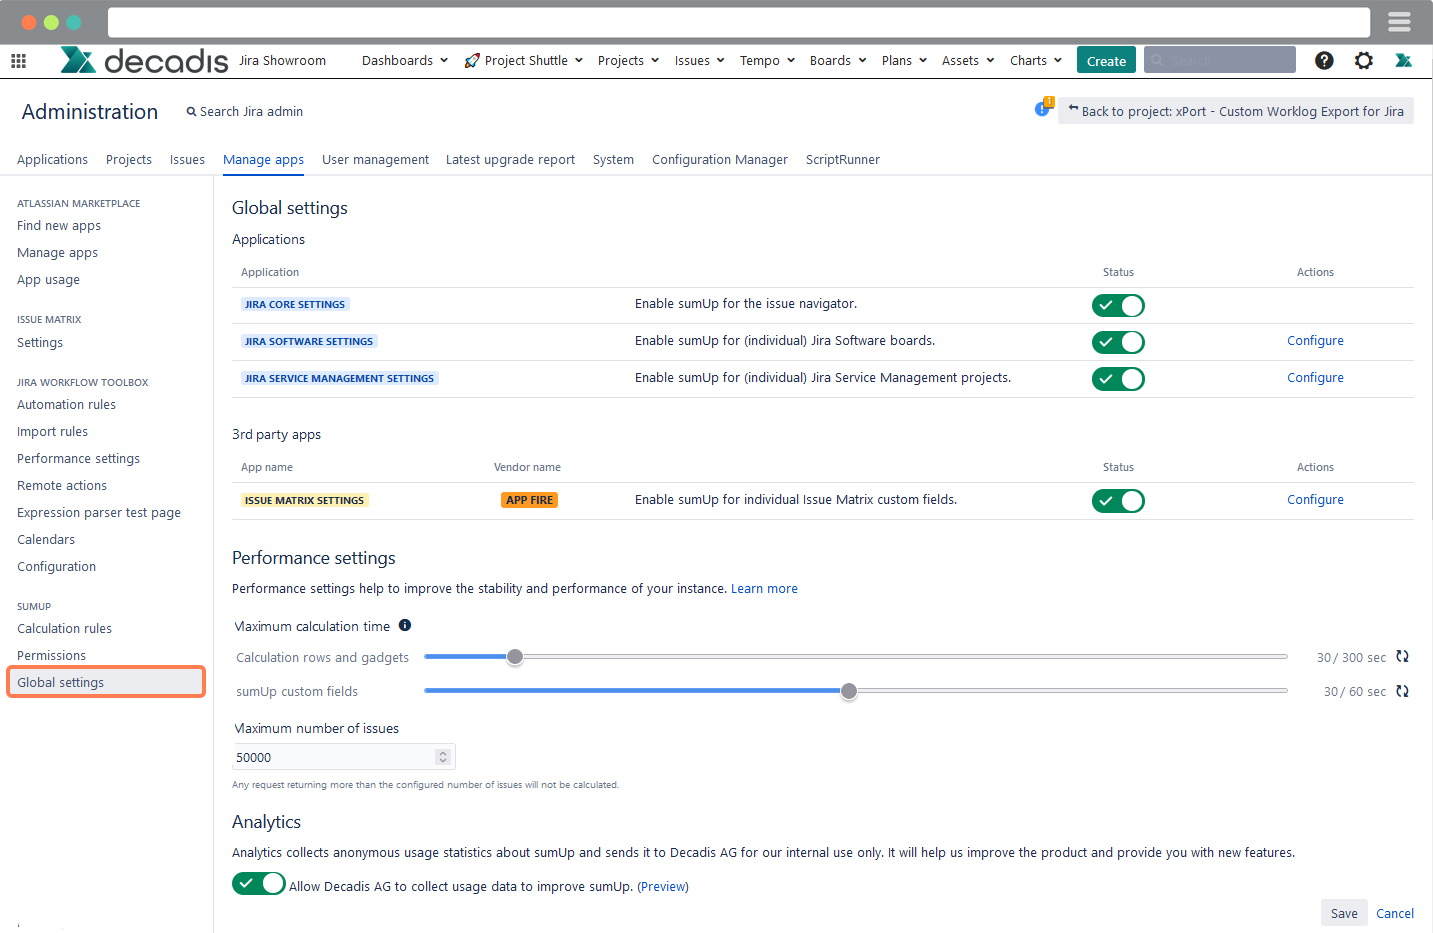Reset sumUp custom fields time icon
Image resolution: width=1433 pixels, height=933 pixels.
pyautogui.click(x=1402, y=691)
